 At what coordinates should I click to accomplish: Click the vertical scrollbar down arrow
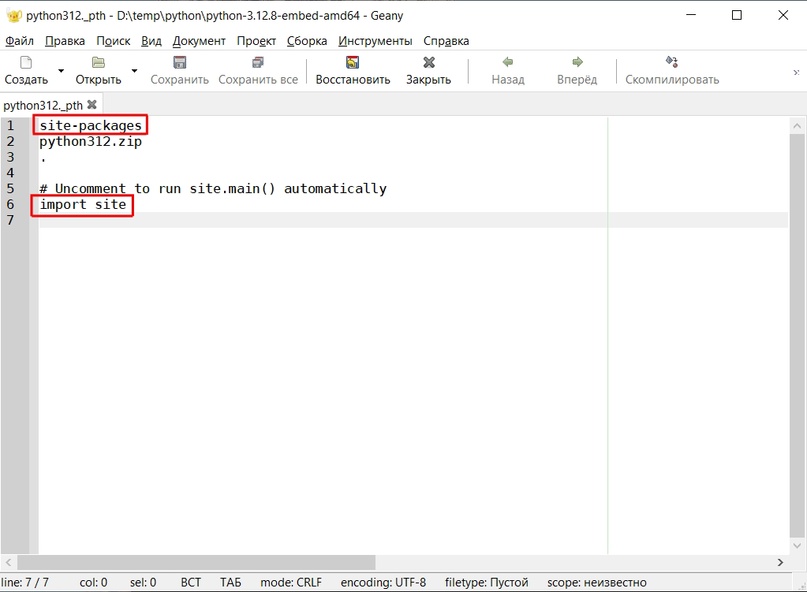[798, 546]
